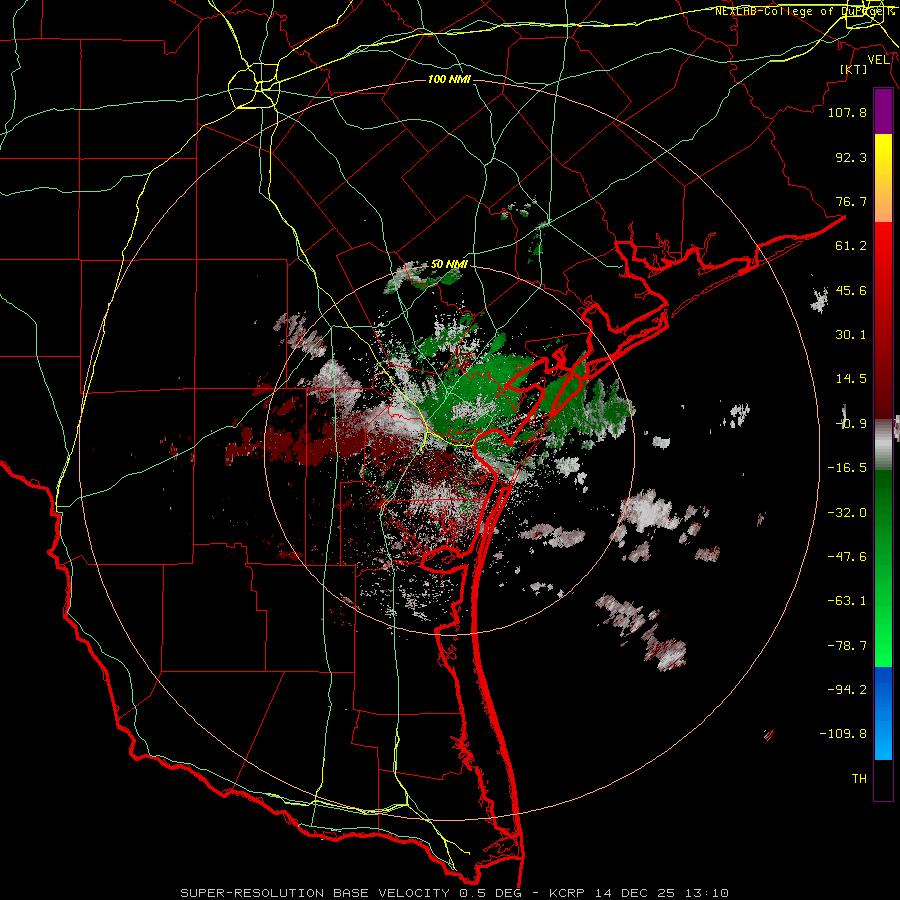Click the gray near-zero segment of the color bar

pos(883,444)
